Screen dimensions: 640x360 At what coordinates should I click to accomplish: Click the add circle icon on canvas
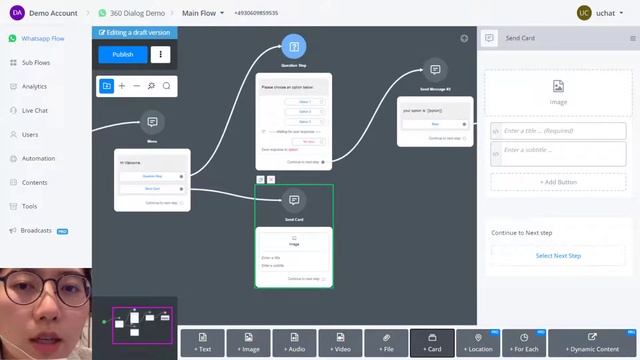pos(464,38)
